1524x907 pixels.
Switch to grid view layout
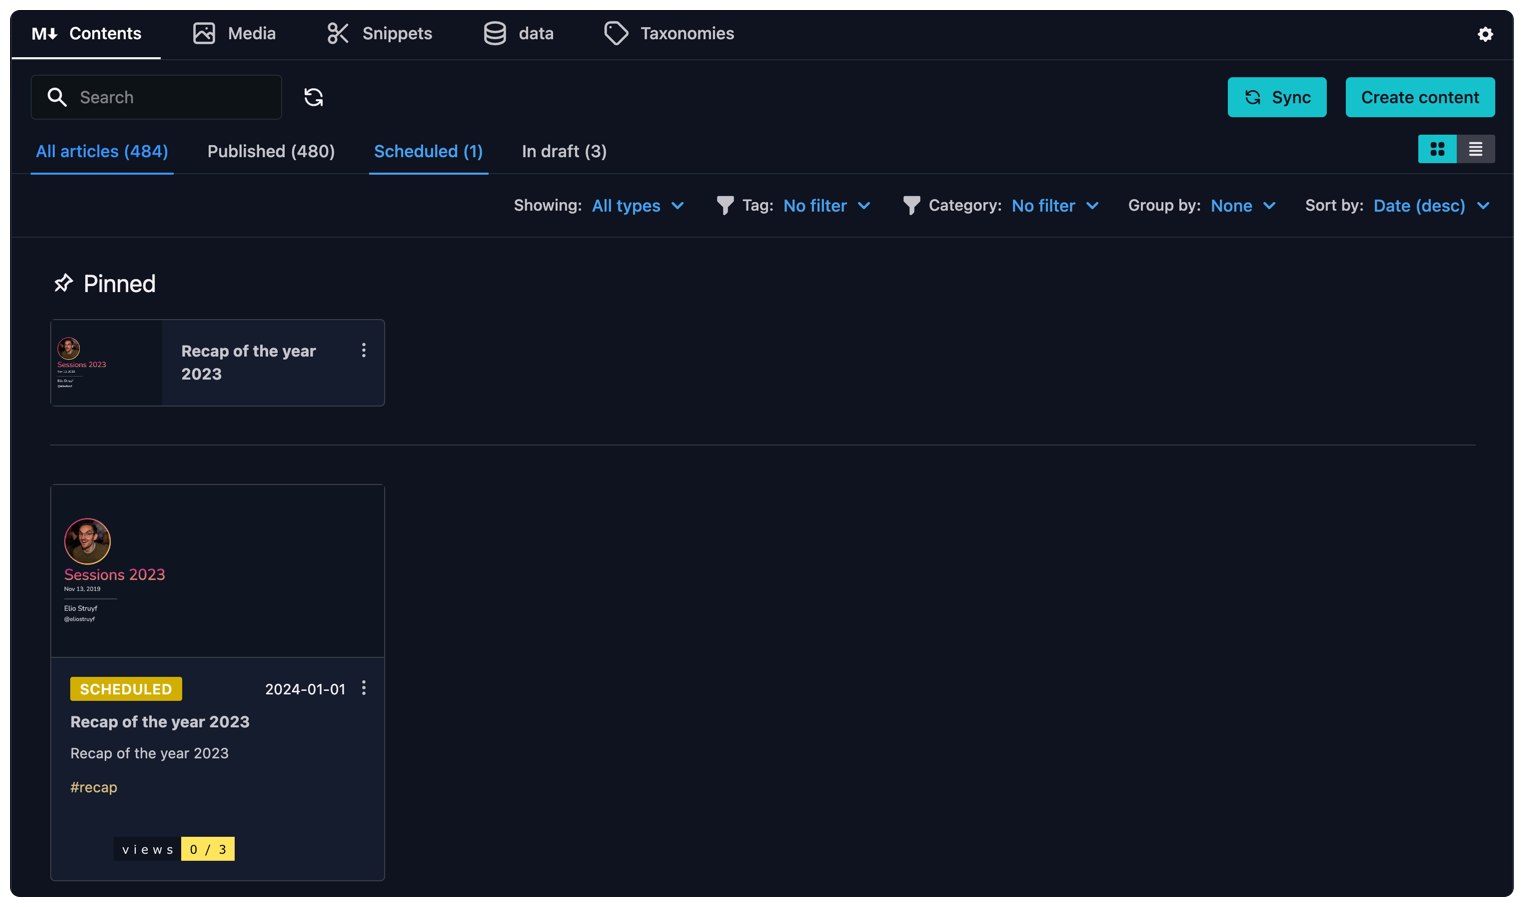point(1437,149)
